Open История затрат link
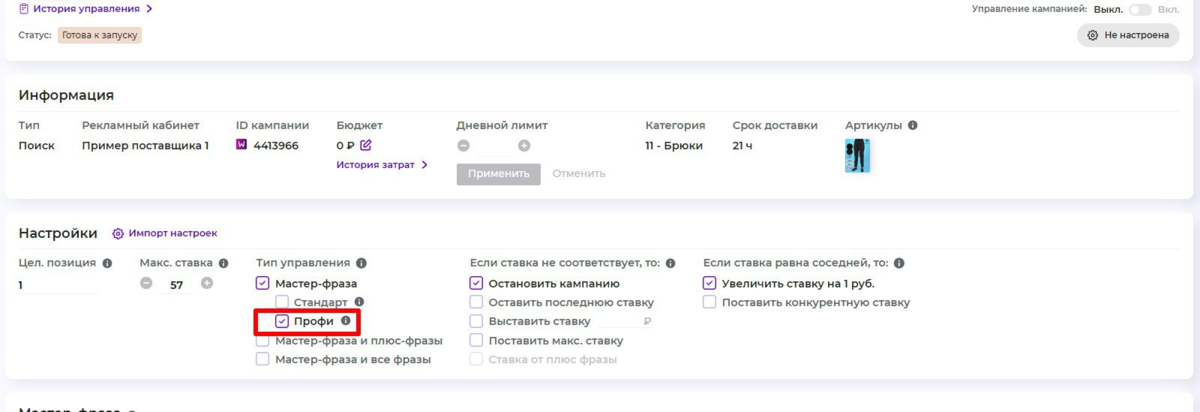Image resolution: width=1200 pixels, height=412 pixels. tap(375, 165)
